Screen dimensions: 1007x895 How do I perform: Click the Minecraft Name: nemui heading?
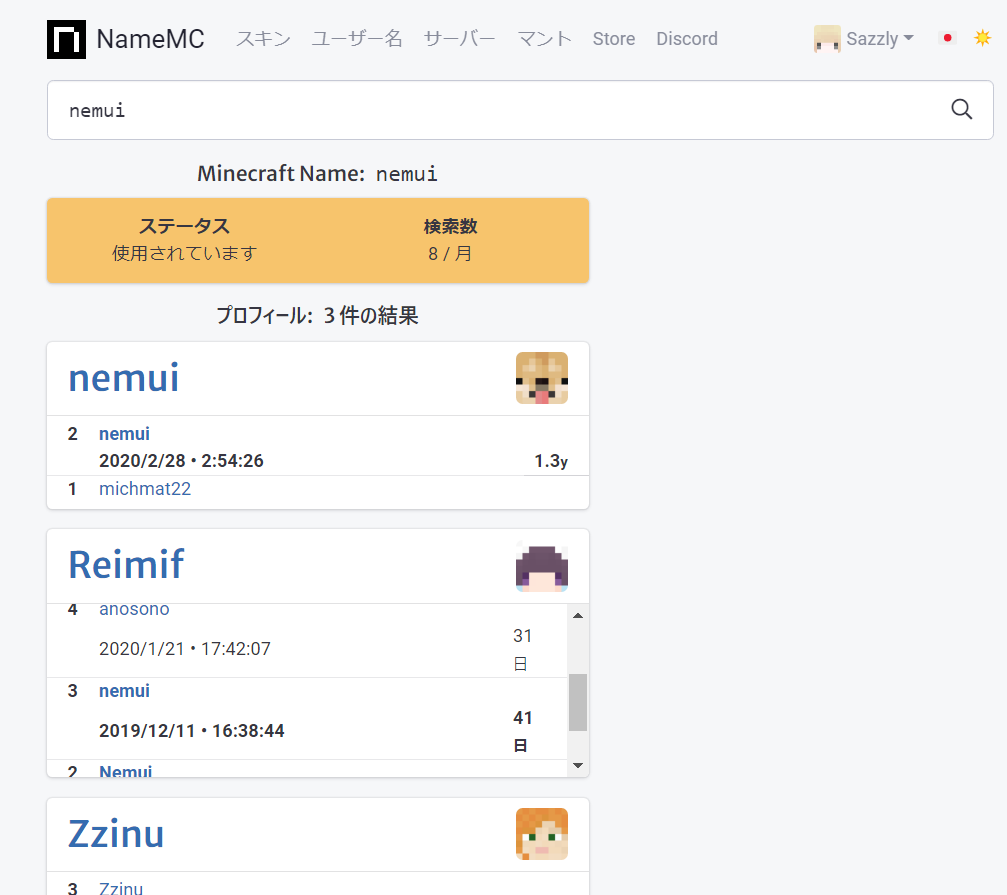pyautogui.click(x=317, y=173)
